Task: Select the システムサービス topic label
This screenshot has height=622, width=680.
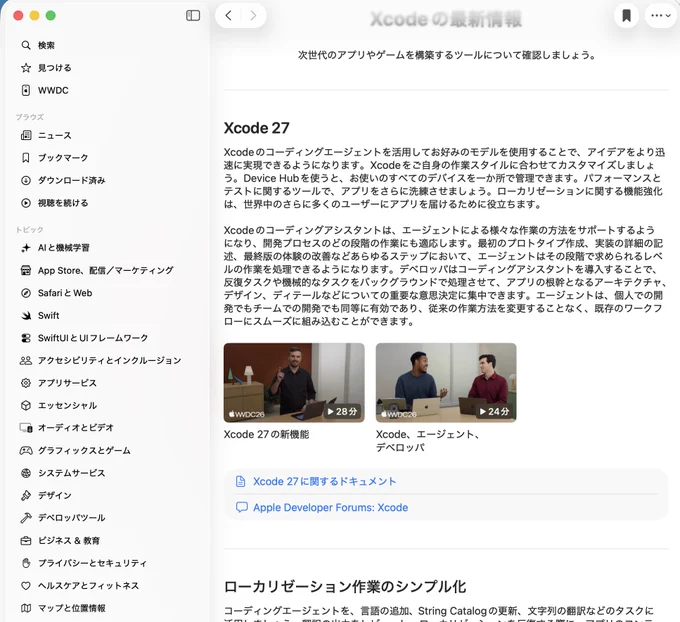Action: 72,473
